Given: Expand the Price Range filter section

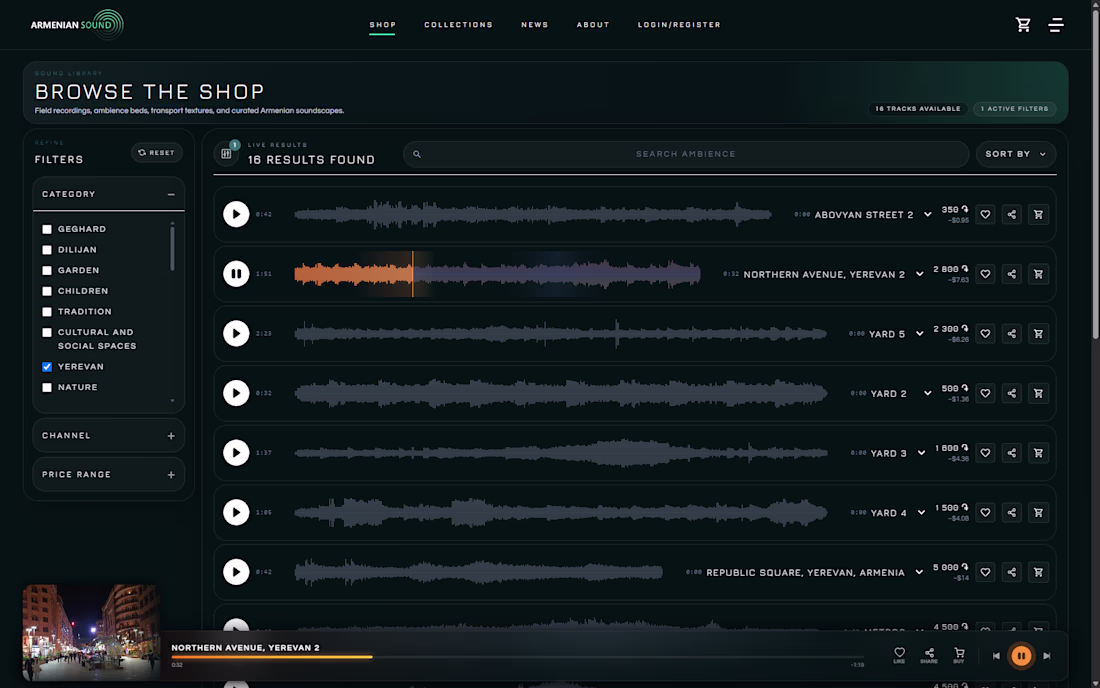Looking at the screenshot, I should [x=109, y=475].
